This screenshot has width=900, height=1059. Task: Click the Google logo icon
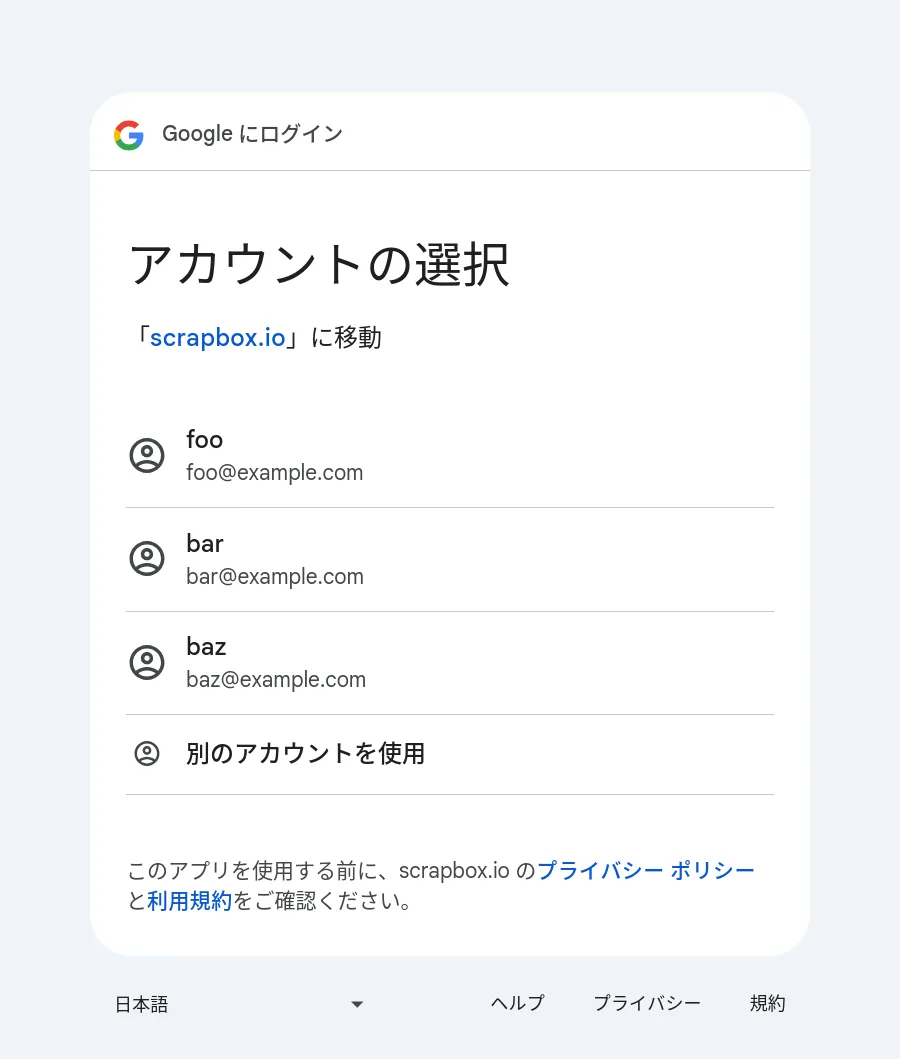click(128, 134)
